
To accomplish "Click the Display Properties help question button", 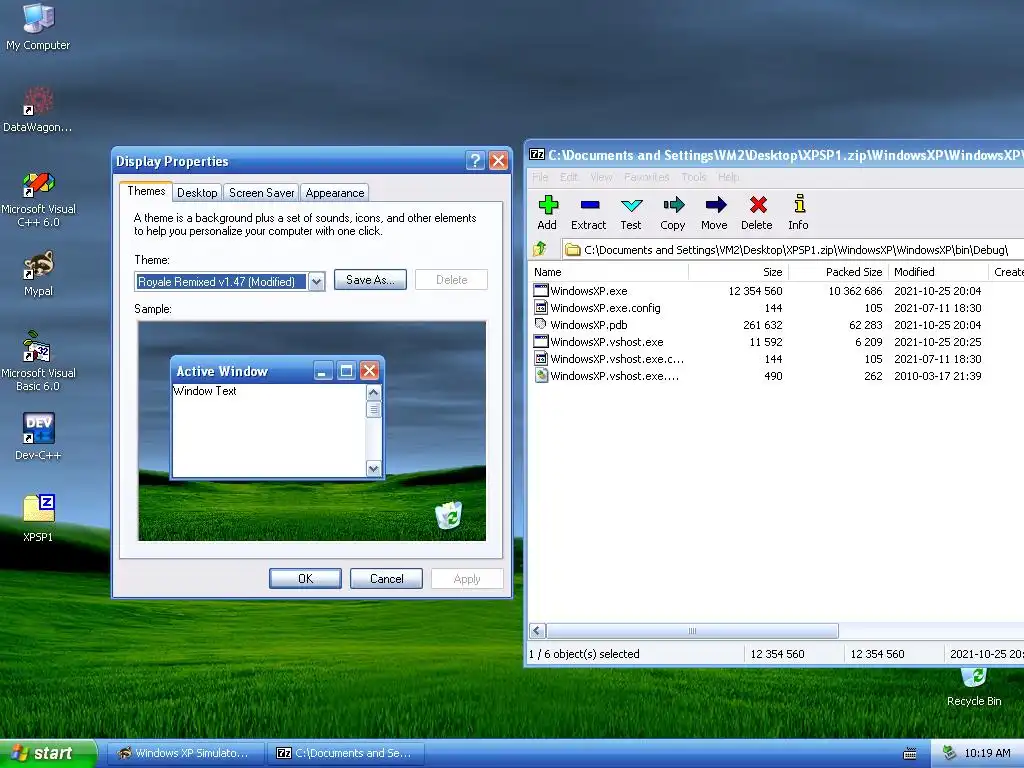I will [x=475, y=161].
